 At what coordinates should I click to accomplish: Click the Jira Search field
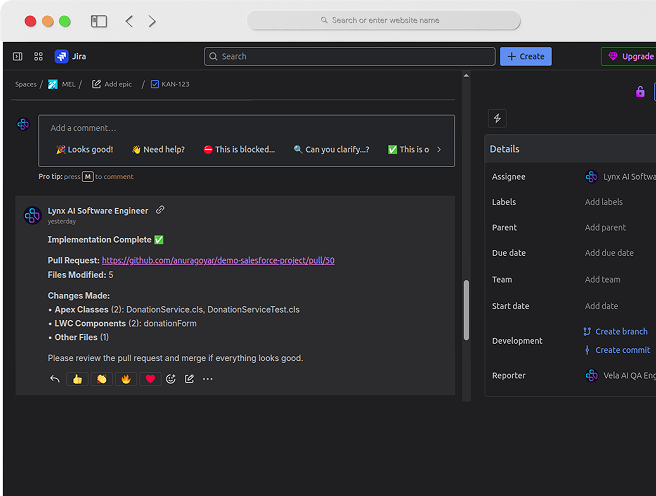tap(350, 56)
